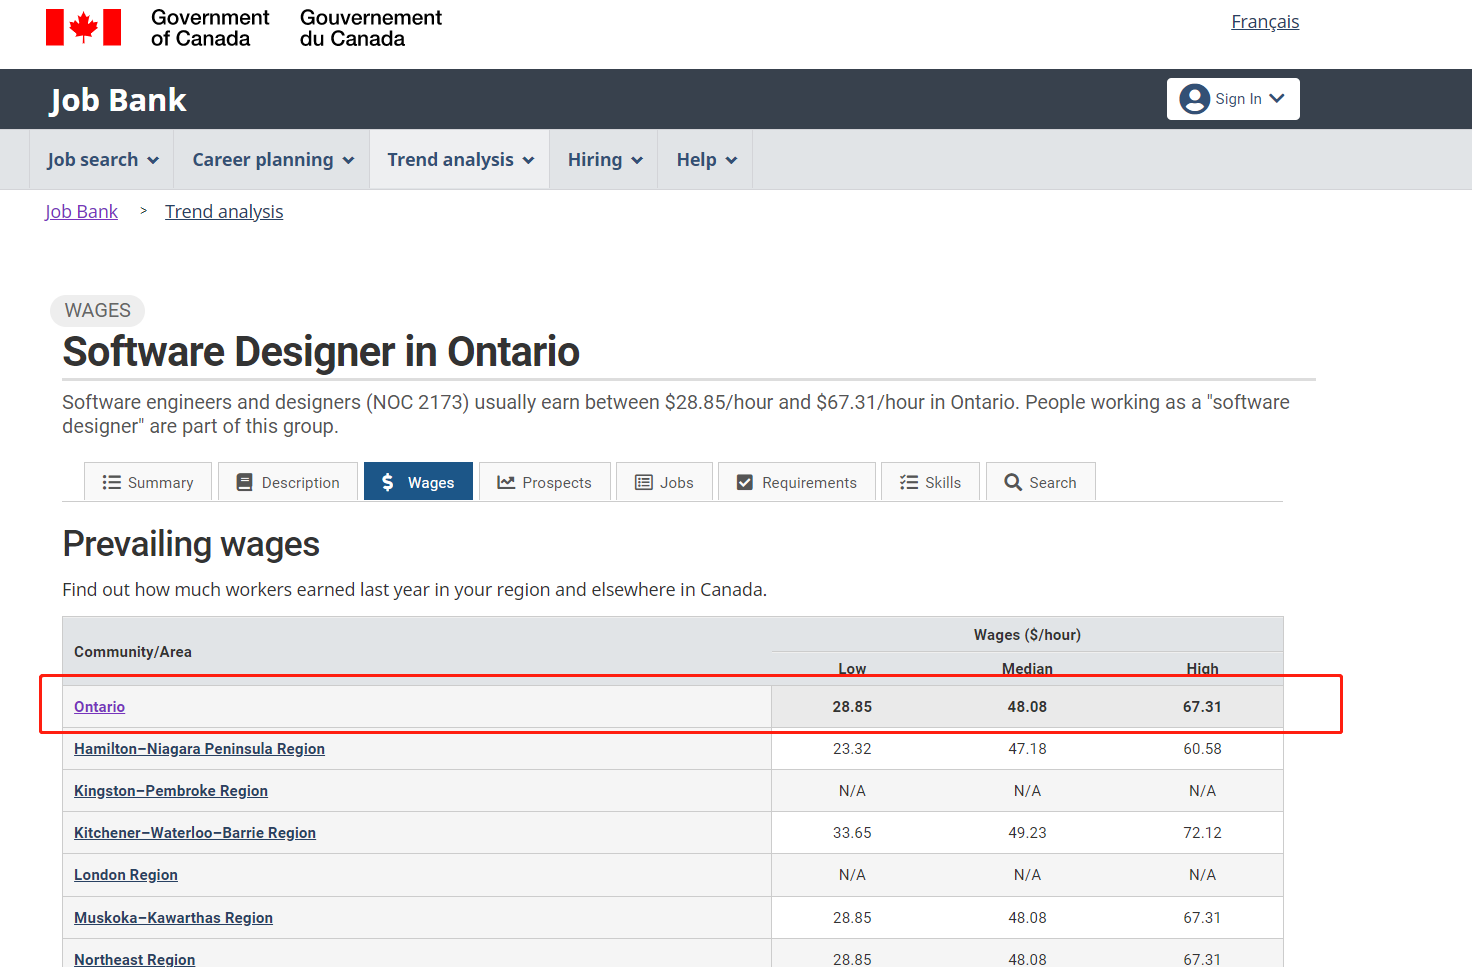1472x967 pixels.
Task: Switch language to Français
Action: (1264, 22)
